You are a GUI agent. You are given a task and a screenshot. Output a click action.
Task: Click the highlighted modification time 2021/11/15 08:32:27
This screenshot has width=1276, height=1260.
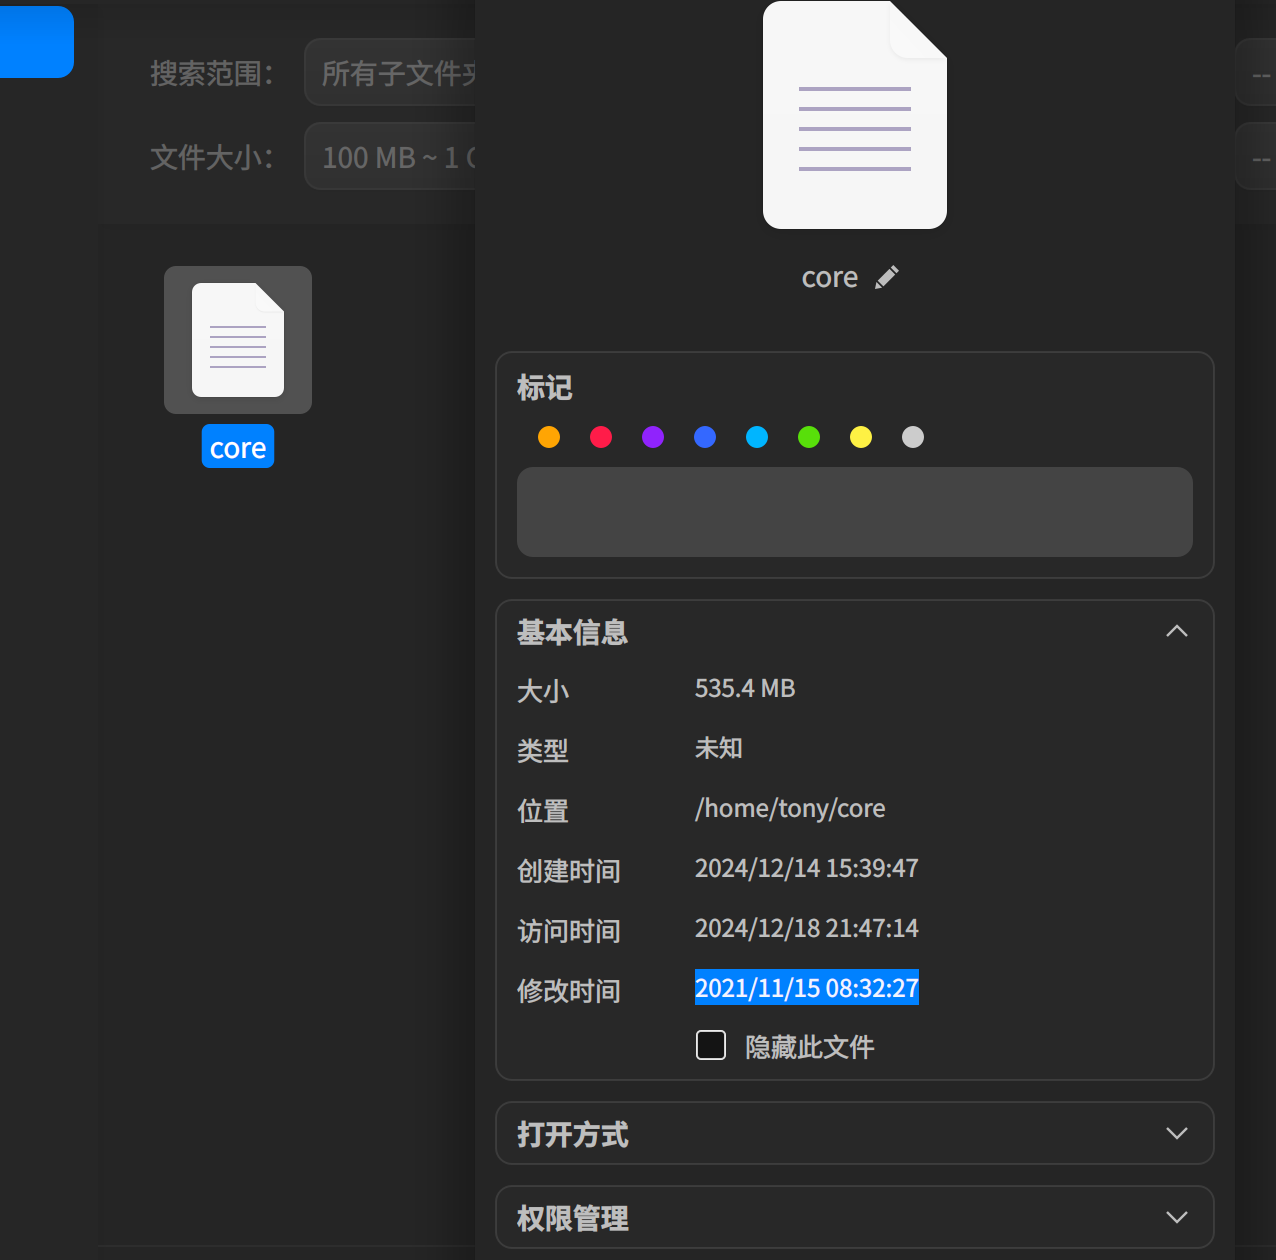[807, 988]
